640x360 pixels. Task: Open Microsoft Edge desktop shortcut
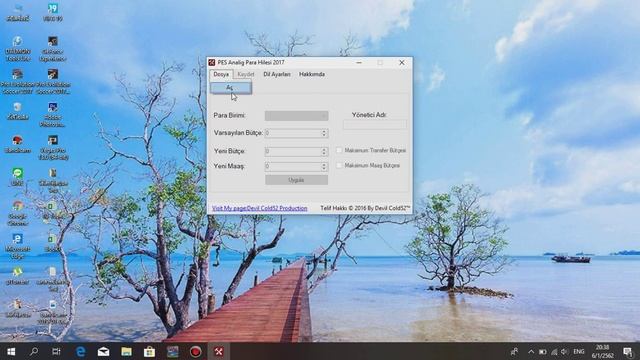click(17, 246)
